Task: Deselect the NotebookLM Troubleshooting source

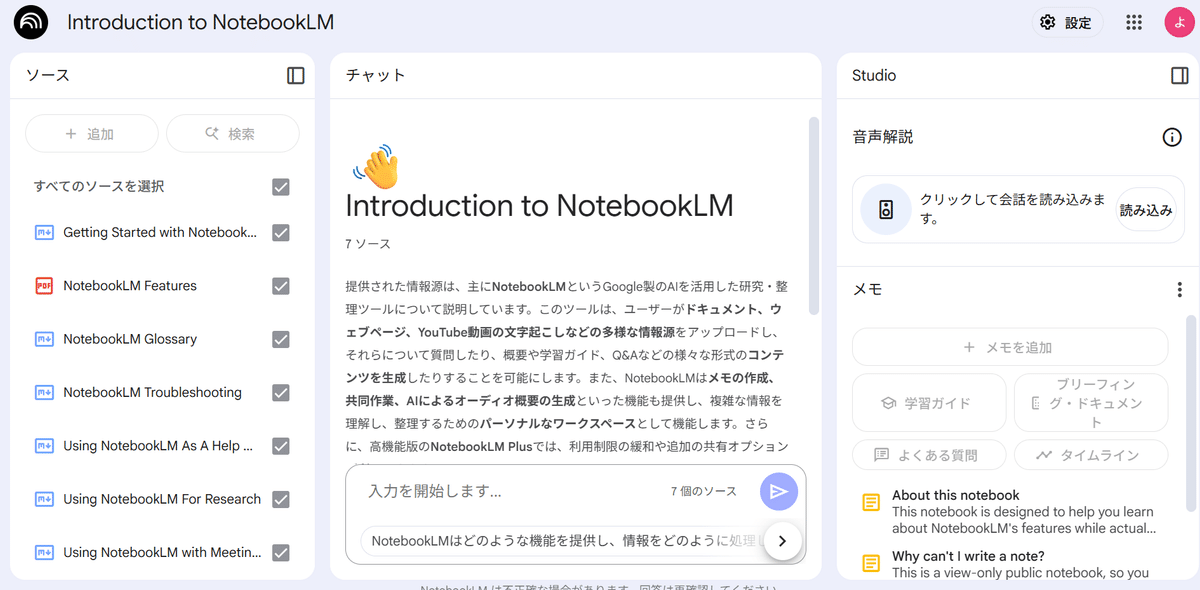Action: point(280,392)
